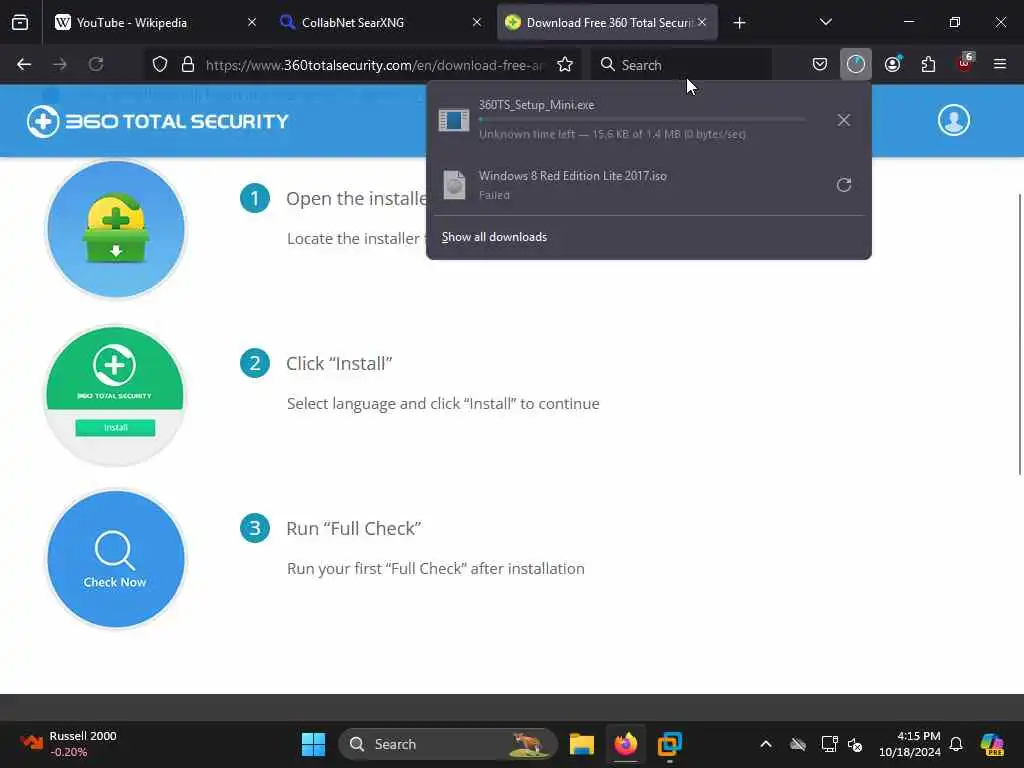Reload the current page
1024x768 pixels.
tap(96, 65)
